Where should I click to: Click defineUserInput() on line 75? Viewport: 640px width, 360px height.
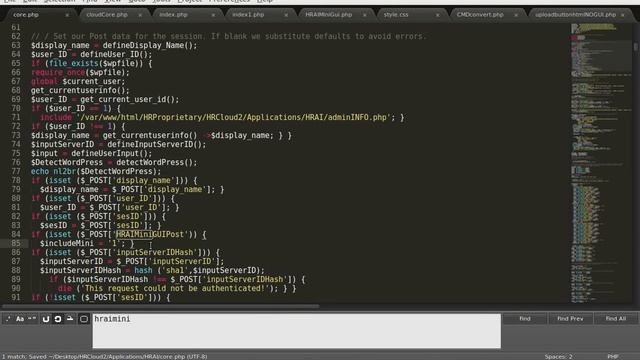(x=109, y=153)
